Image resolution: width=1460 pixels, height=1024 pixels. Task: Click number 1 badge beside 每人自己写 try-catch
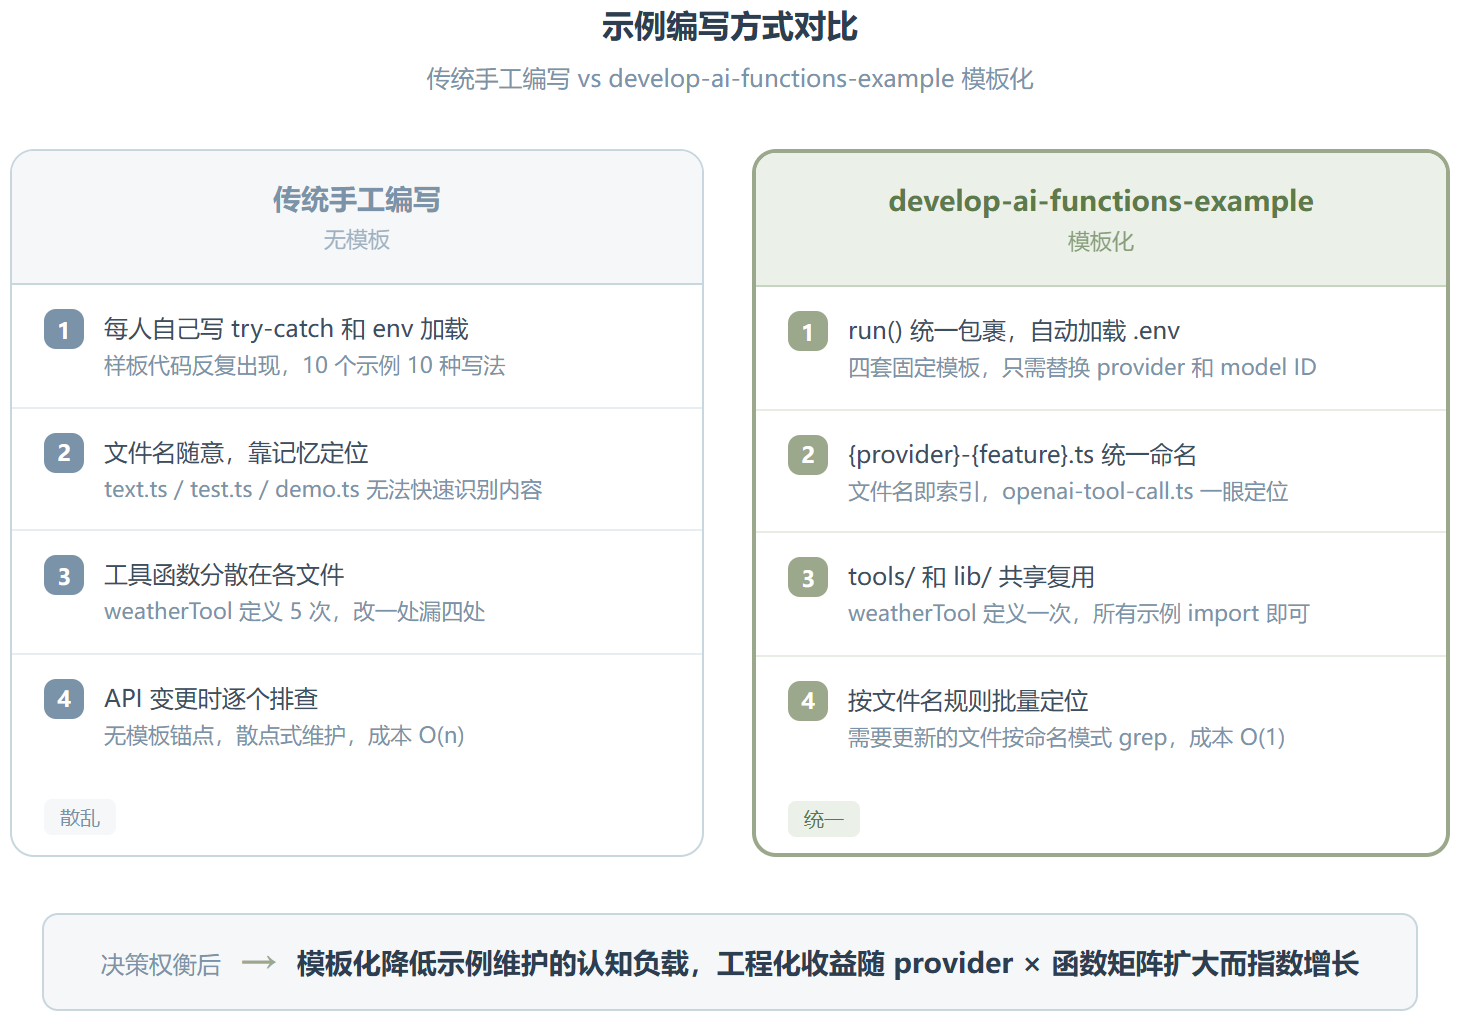point(64,330)
